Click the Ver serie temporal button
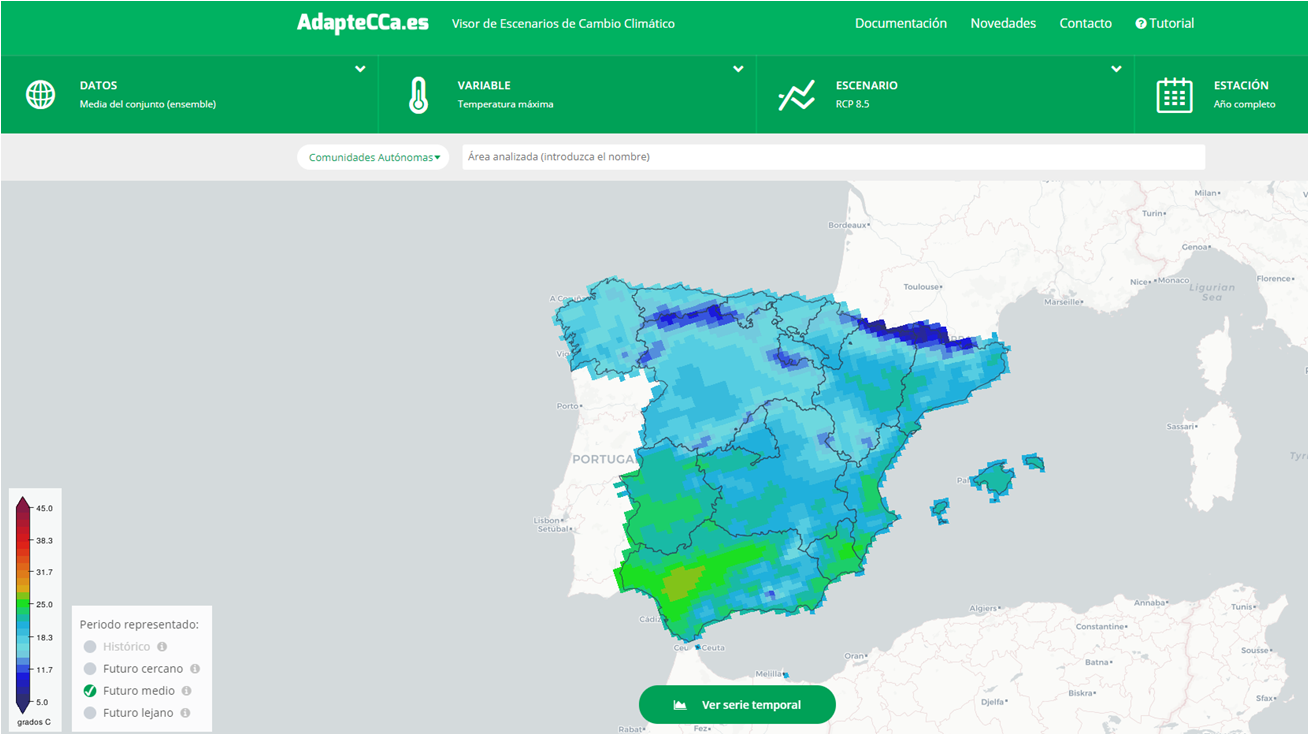1309x735 pixels. click(x=737, y=705)
